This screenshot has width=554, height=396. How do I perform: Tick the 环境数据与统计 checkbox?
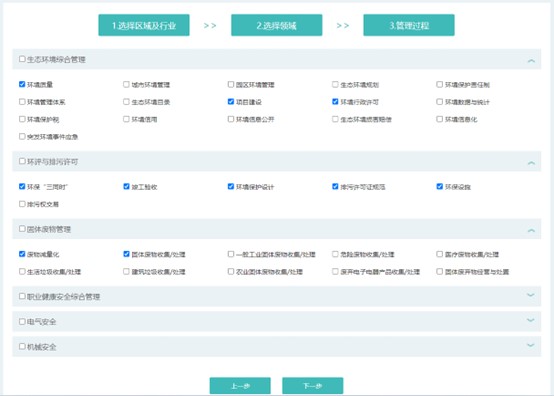click(x=440, y=102)
